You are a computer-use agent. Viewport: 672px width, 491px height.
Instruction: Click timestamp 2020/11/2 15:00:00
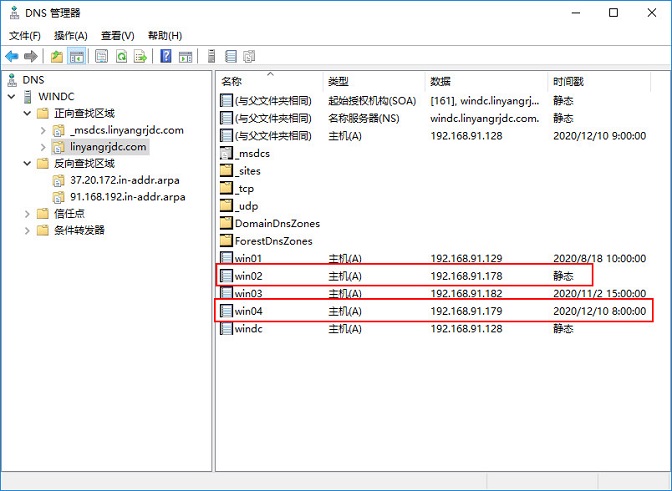click(600, 293)
